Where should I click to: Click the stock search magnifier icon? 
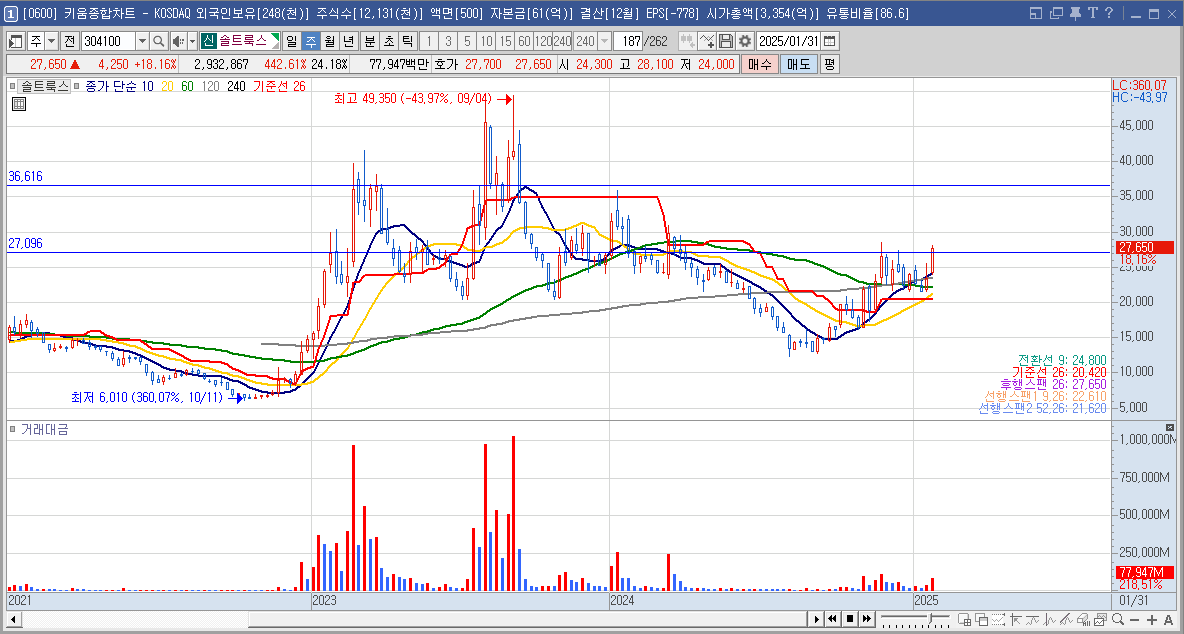click(159, 41)
